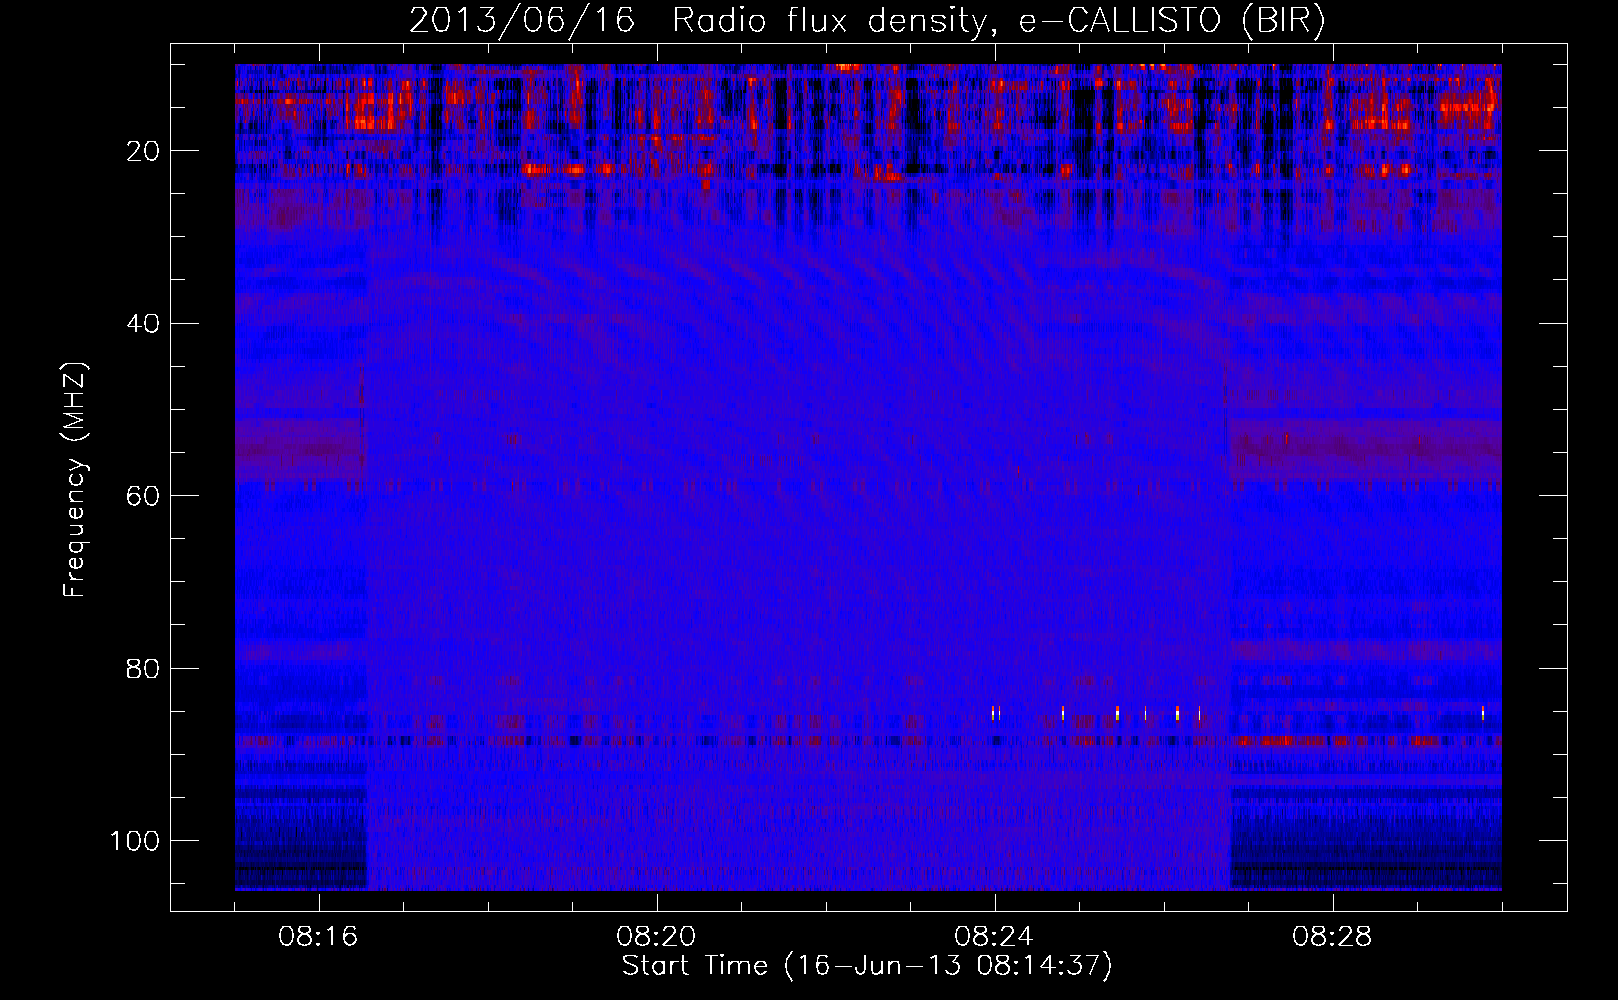This screenshot has width=1618, height=1000.
Task: Click the 'Frequency (MHZ)' axis label
Action: coord(76,480)
